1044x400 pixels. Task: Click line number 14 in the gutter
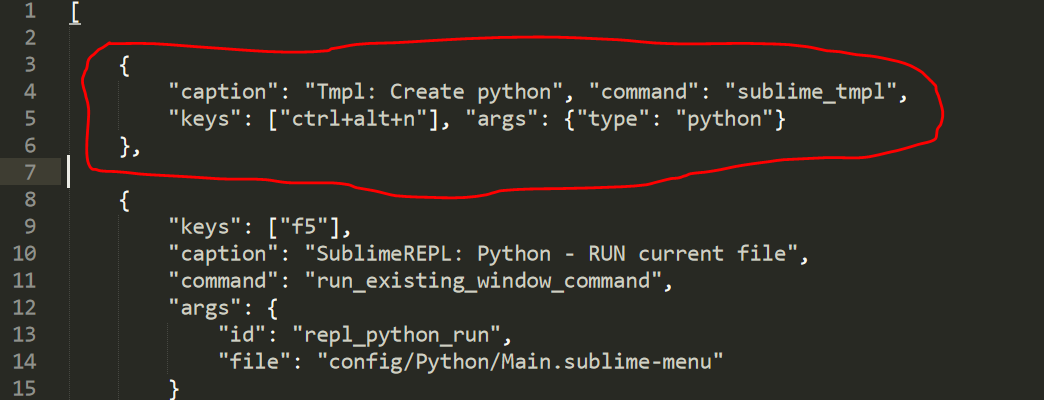25,361
